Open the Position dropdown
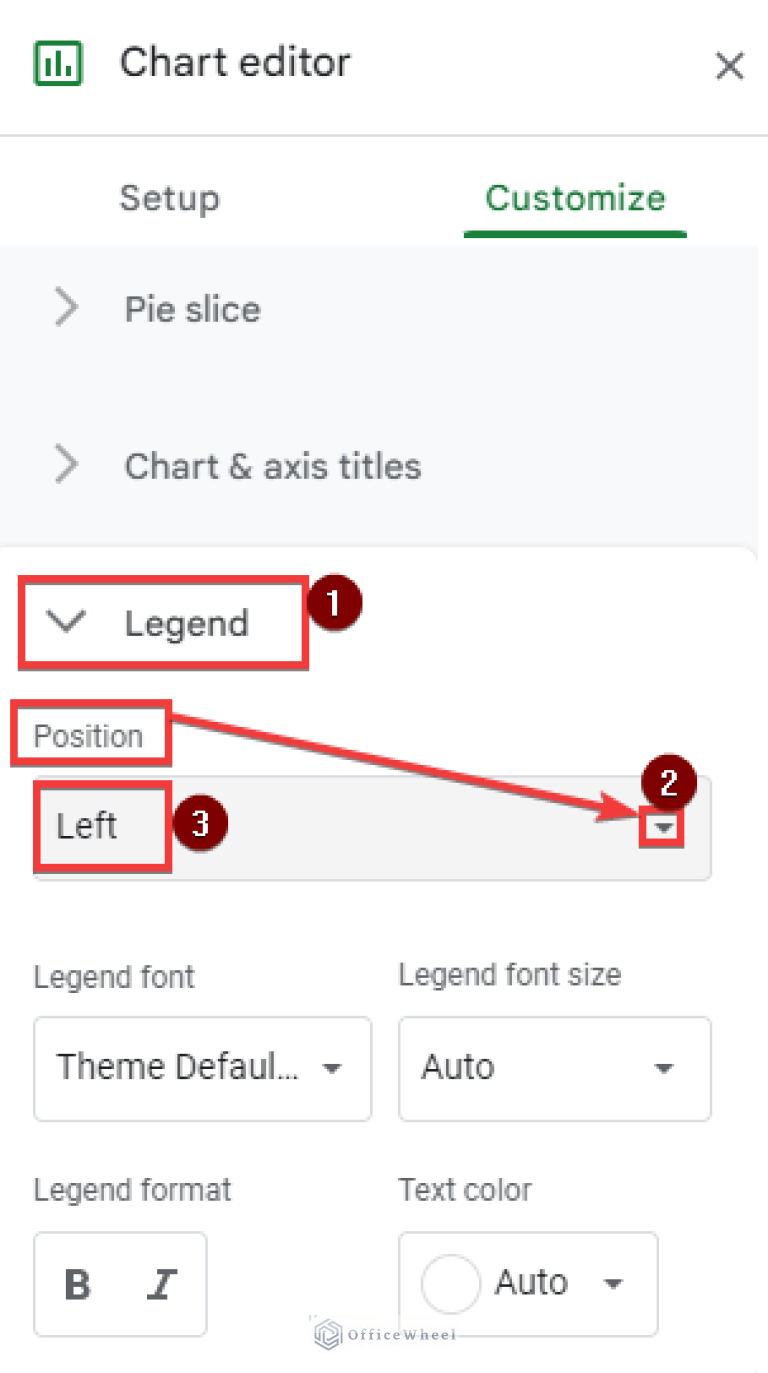This screenshot has height=1373, width=768. coord(662,827)
